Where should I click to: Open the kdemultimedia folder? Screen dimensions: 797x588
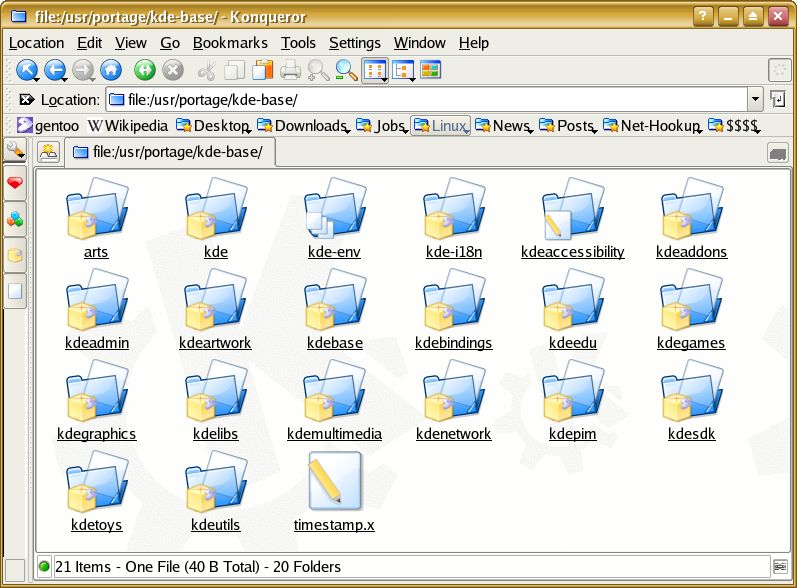(x=334, y=401)
